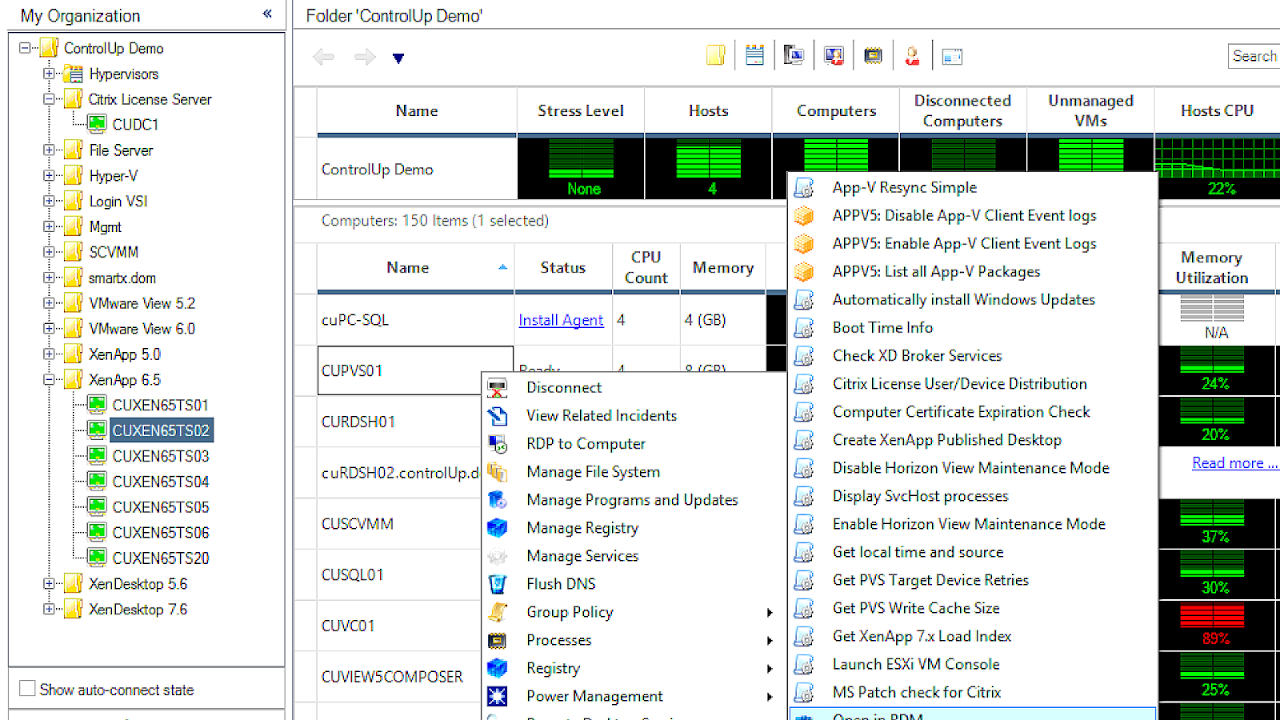Collapse the XenApp 6.5 folder
Viewport: 1280px width, 720px height.
[x=49, y=380]
